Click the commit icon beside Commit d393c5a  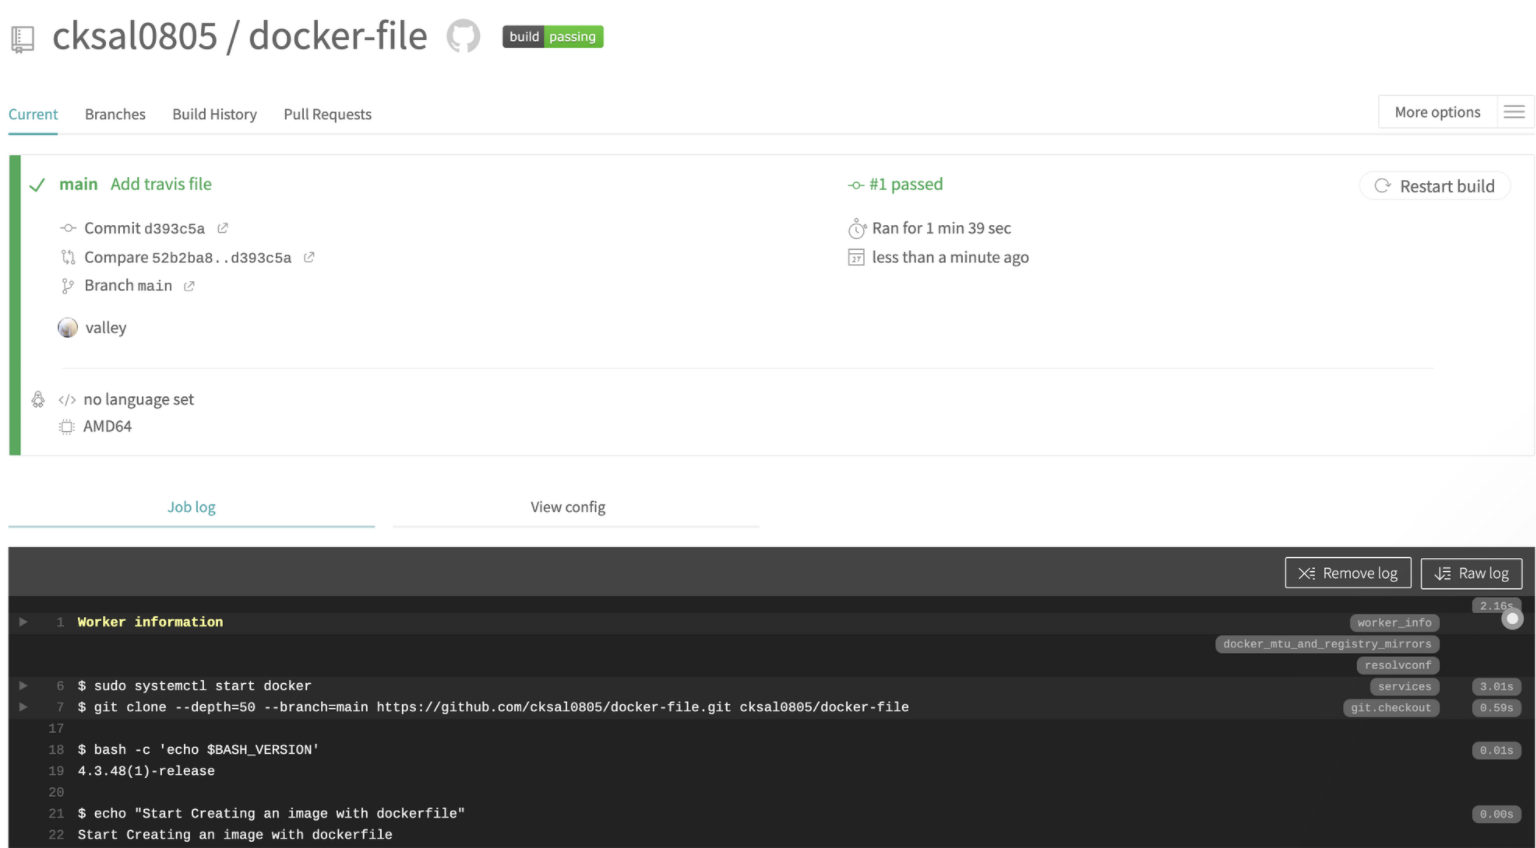pos(68,228)
